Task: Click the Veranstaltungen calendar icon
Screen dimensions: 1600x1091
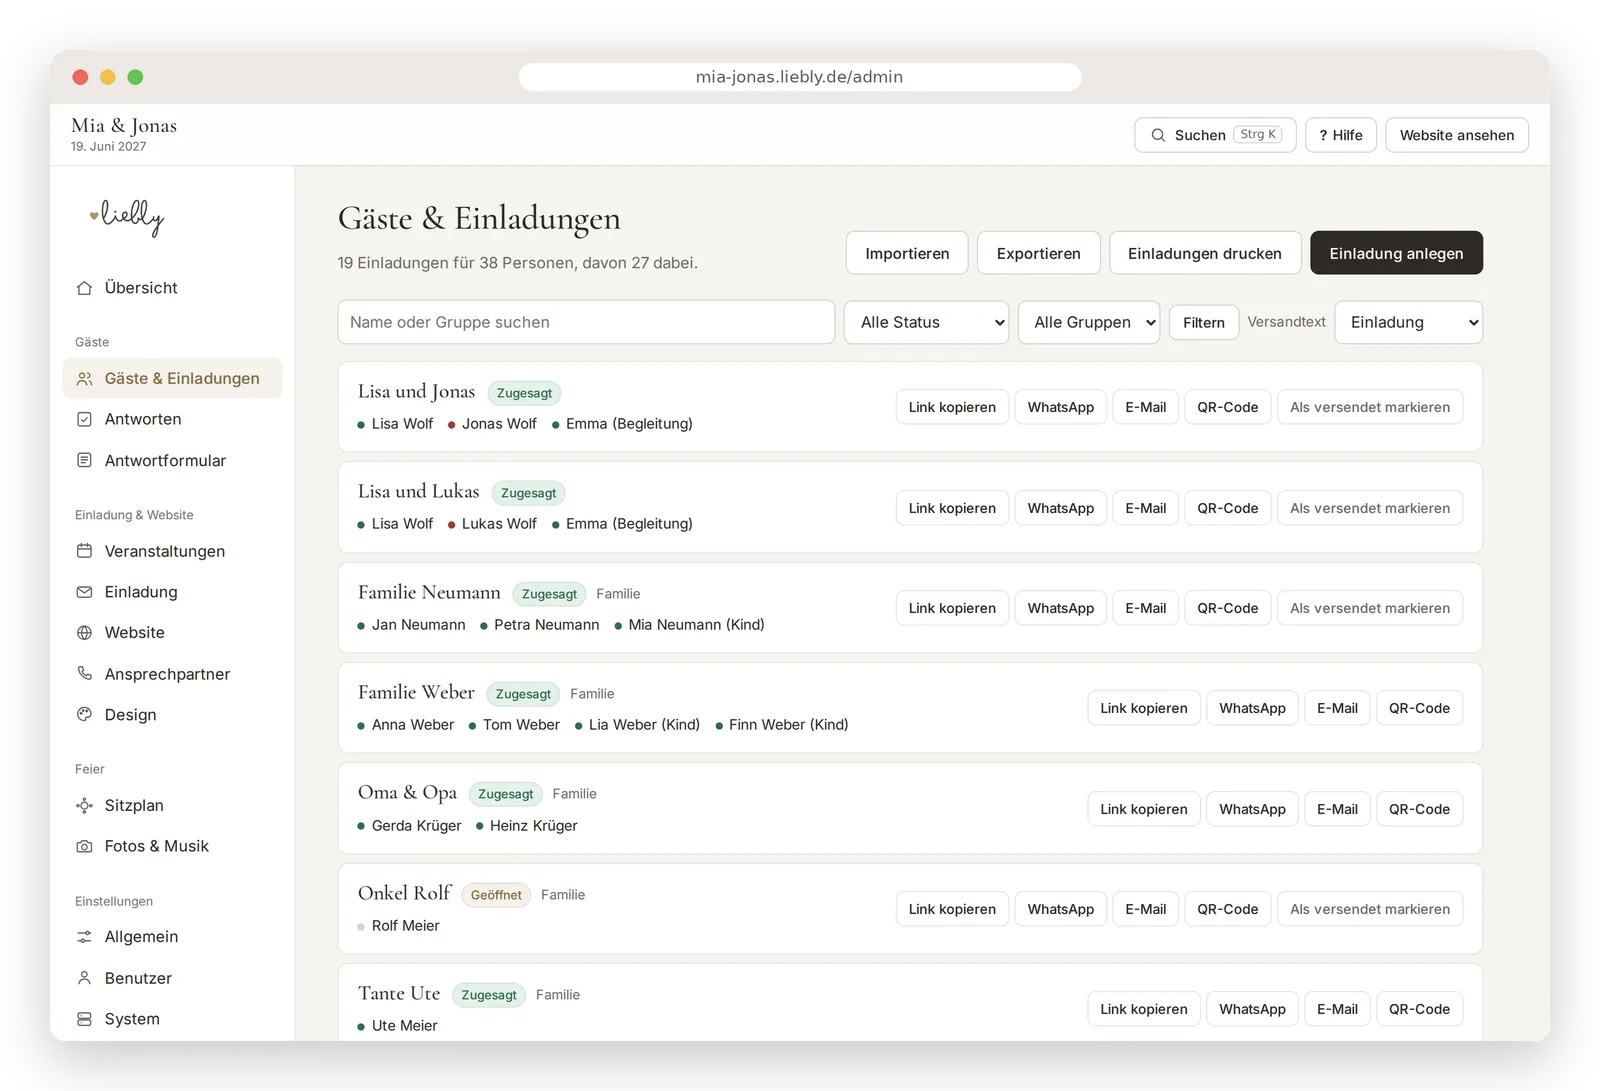Action: tap(85, 551)
